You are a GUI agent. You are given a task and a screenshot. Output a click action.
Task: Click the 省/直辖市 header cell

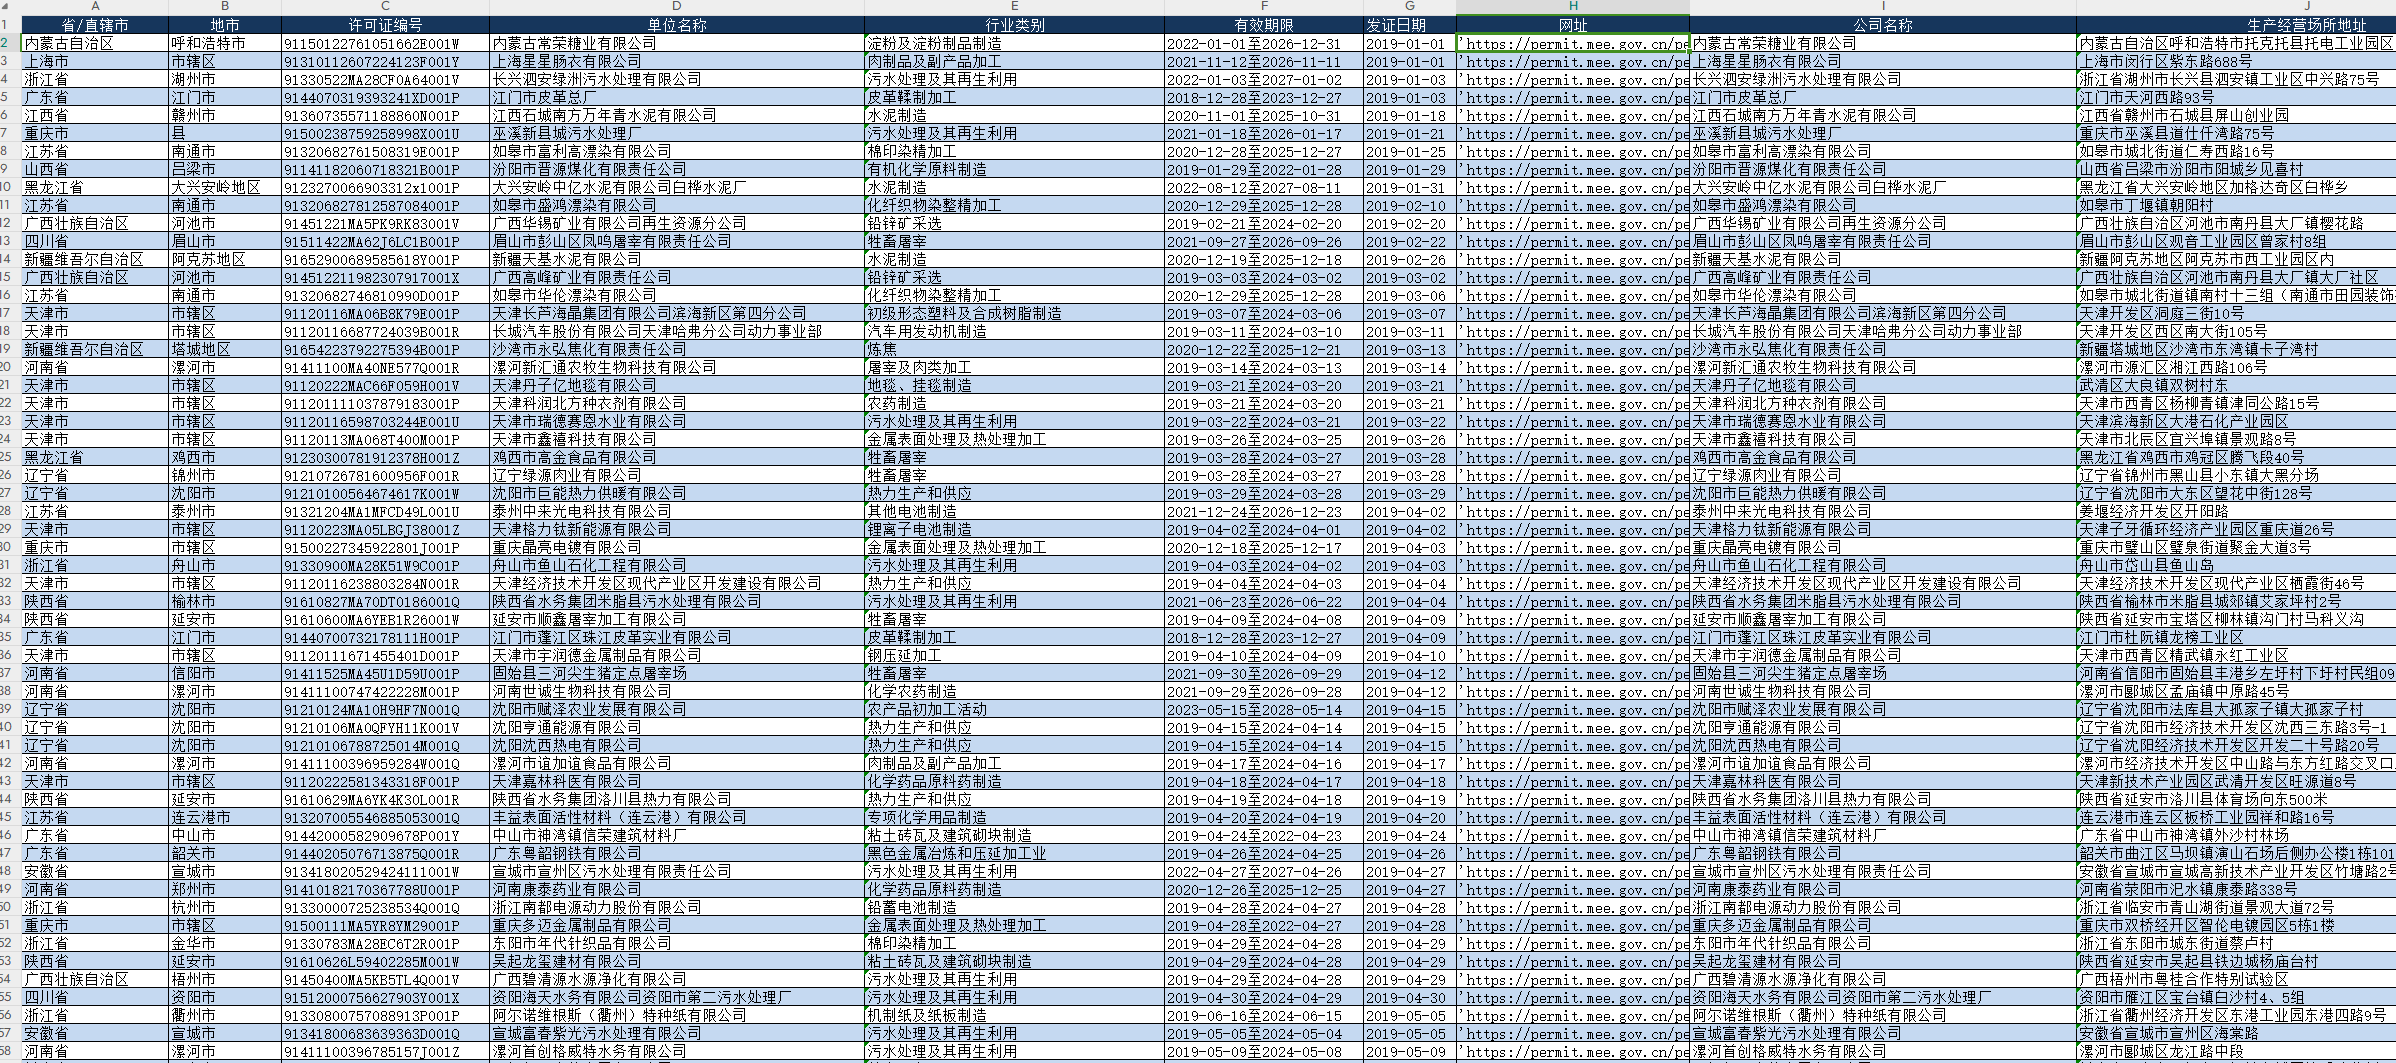click(95, 25)
